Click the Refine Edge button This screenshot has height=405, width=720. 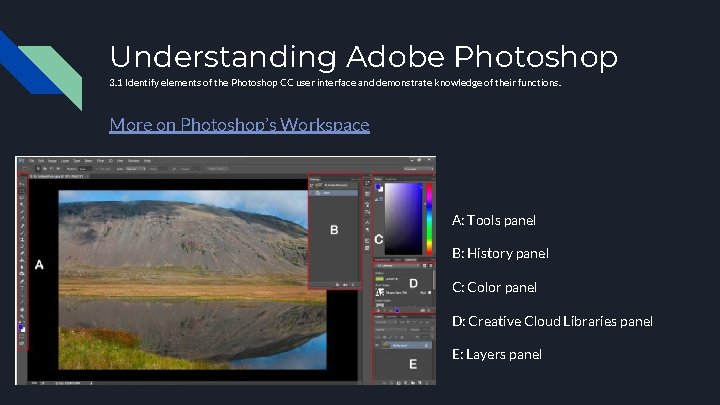click(x=217, y=169)
